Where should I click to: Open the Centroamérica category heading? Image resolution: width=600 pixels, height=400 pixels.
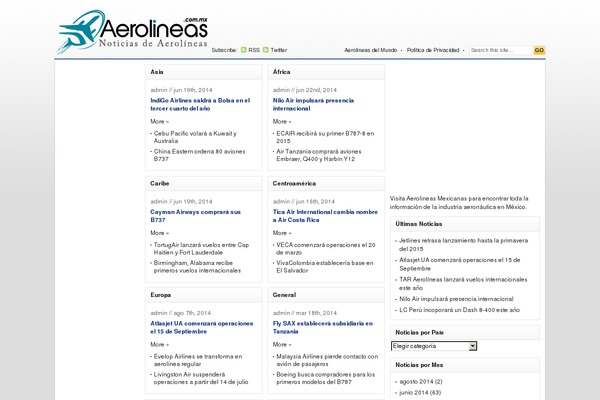(x=294, y=183)
